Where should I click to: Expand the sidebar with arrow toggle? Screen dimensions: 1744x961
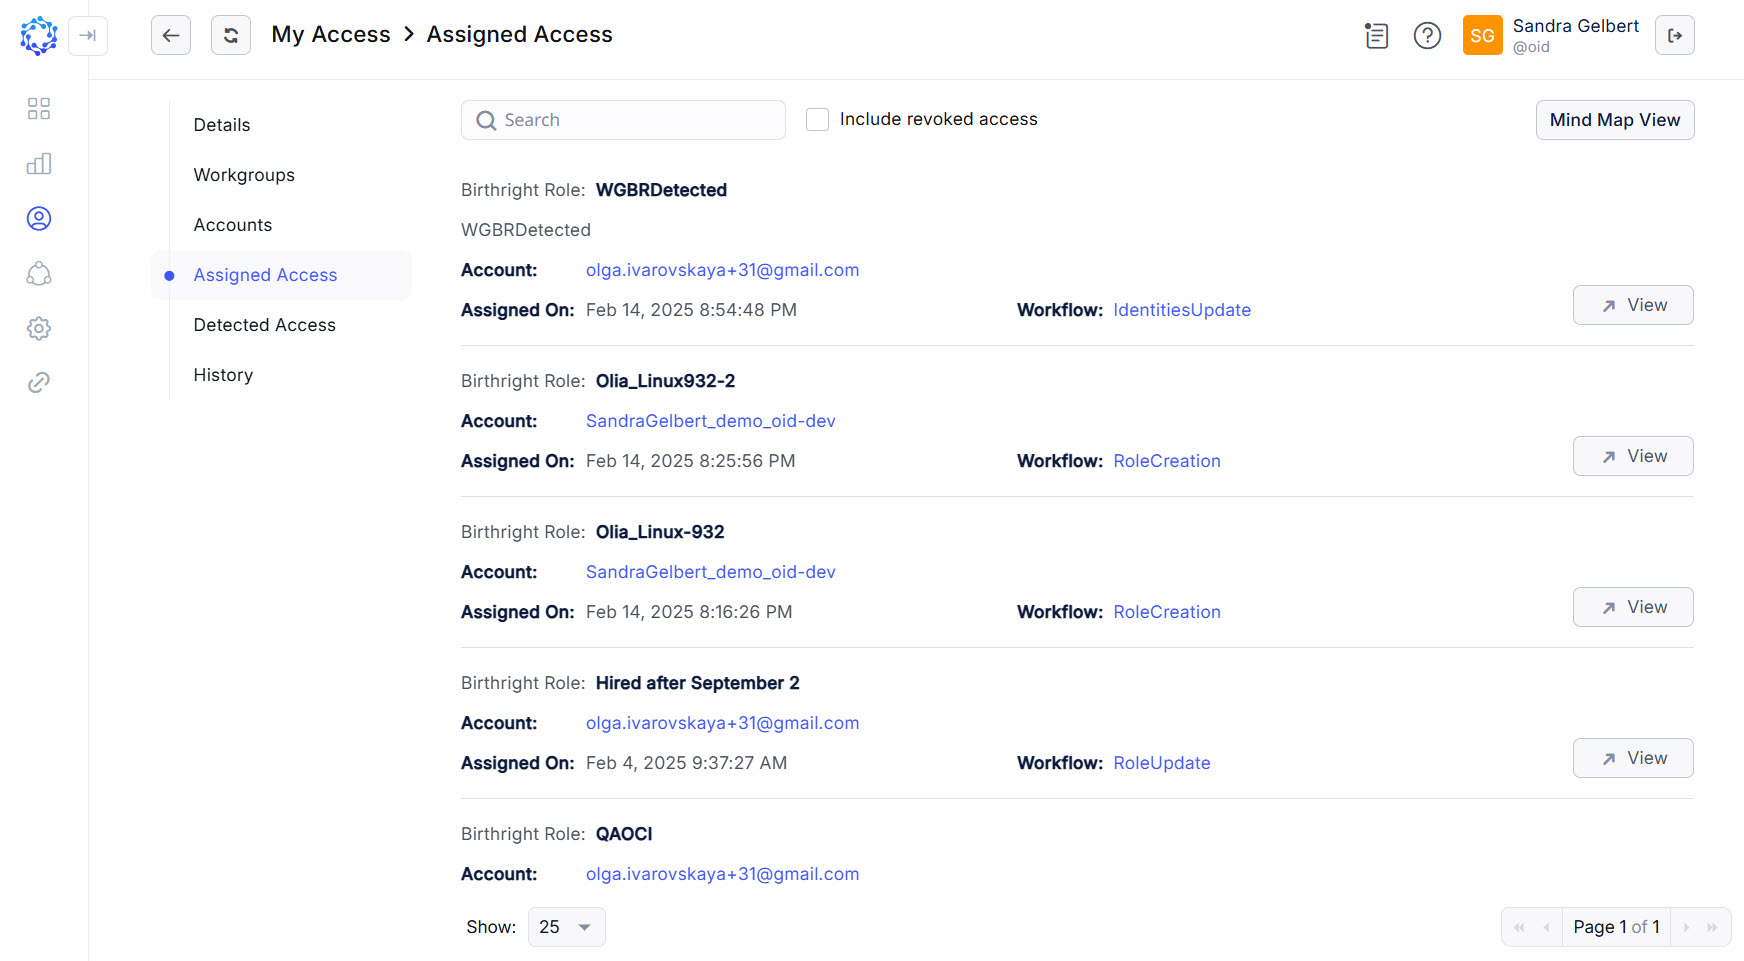pyautogui.click(x=88, y=36)
